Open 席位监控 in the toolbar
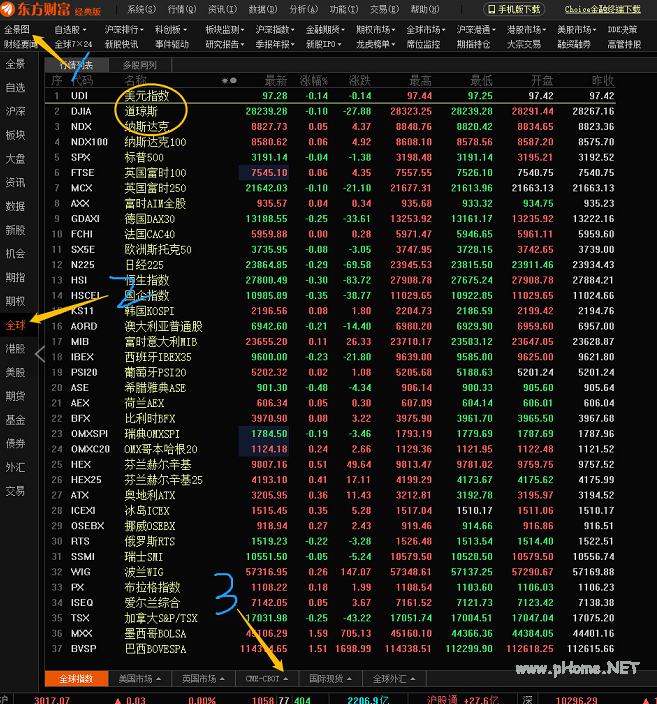This screenshot has height=704, width=657. [x=423, y=44]
